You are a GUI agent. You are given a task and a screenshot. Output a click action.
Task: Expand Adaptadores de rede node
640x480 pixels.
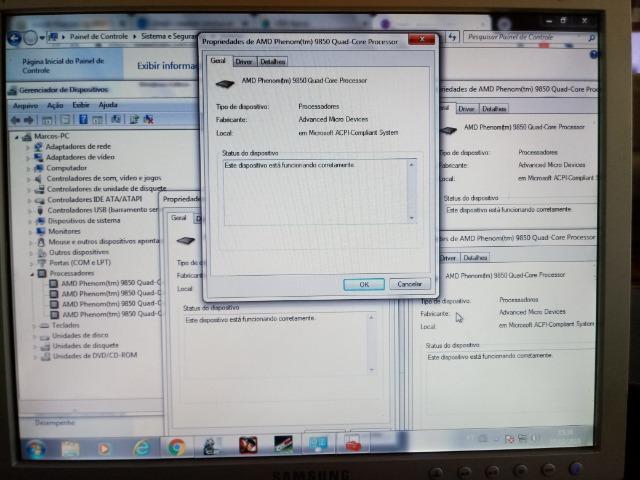pyautogui.click(x=28, y=147)
